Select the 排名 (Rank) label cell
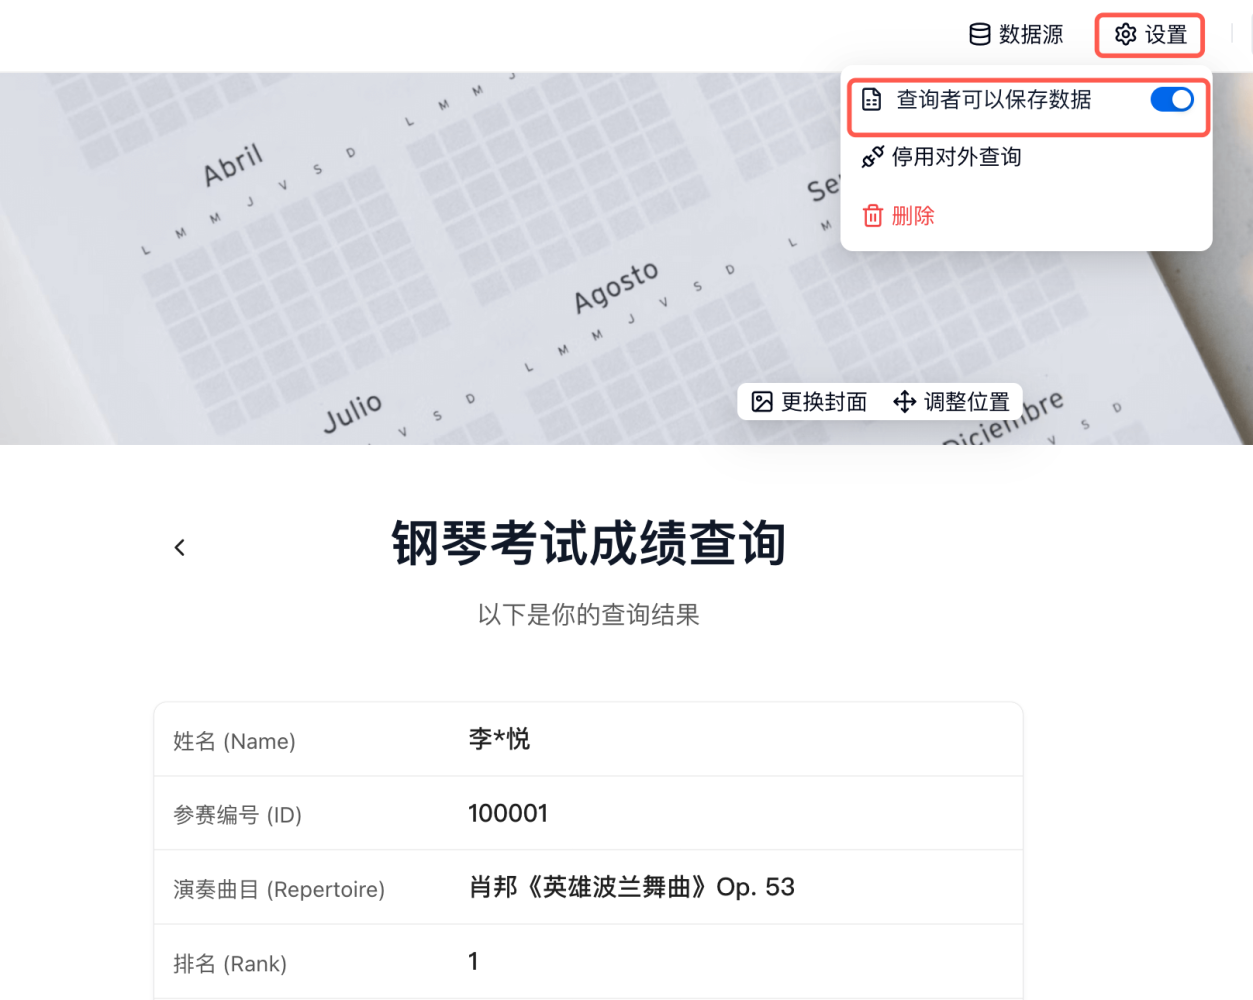1253x1000 pixels. pos(230,963)
